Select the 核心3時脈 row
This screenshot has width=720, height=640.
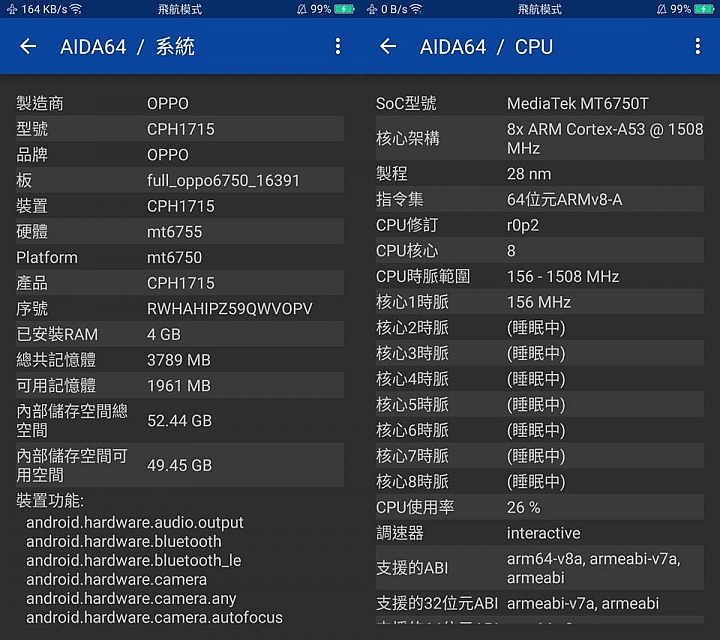[540, 354]
